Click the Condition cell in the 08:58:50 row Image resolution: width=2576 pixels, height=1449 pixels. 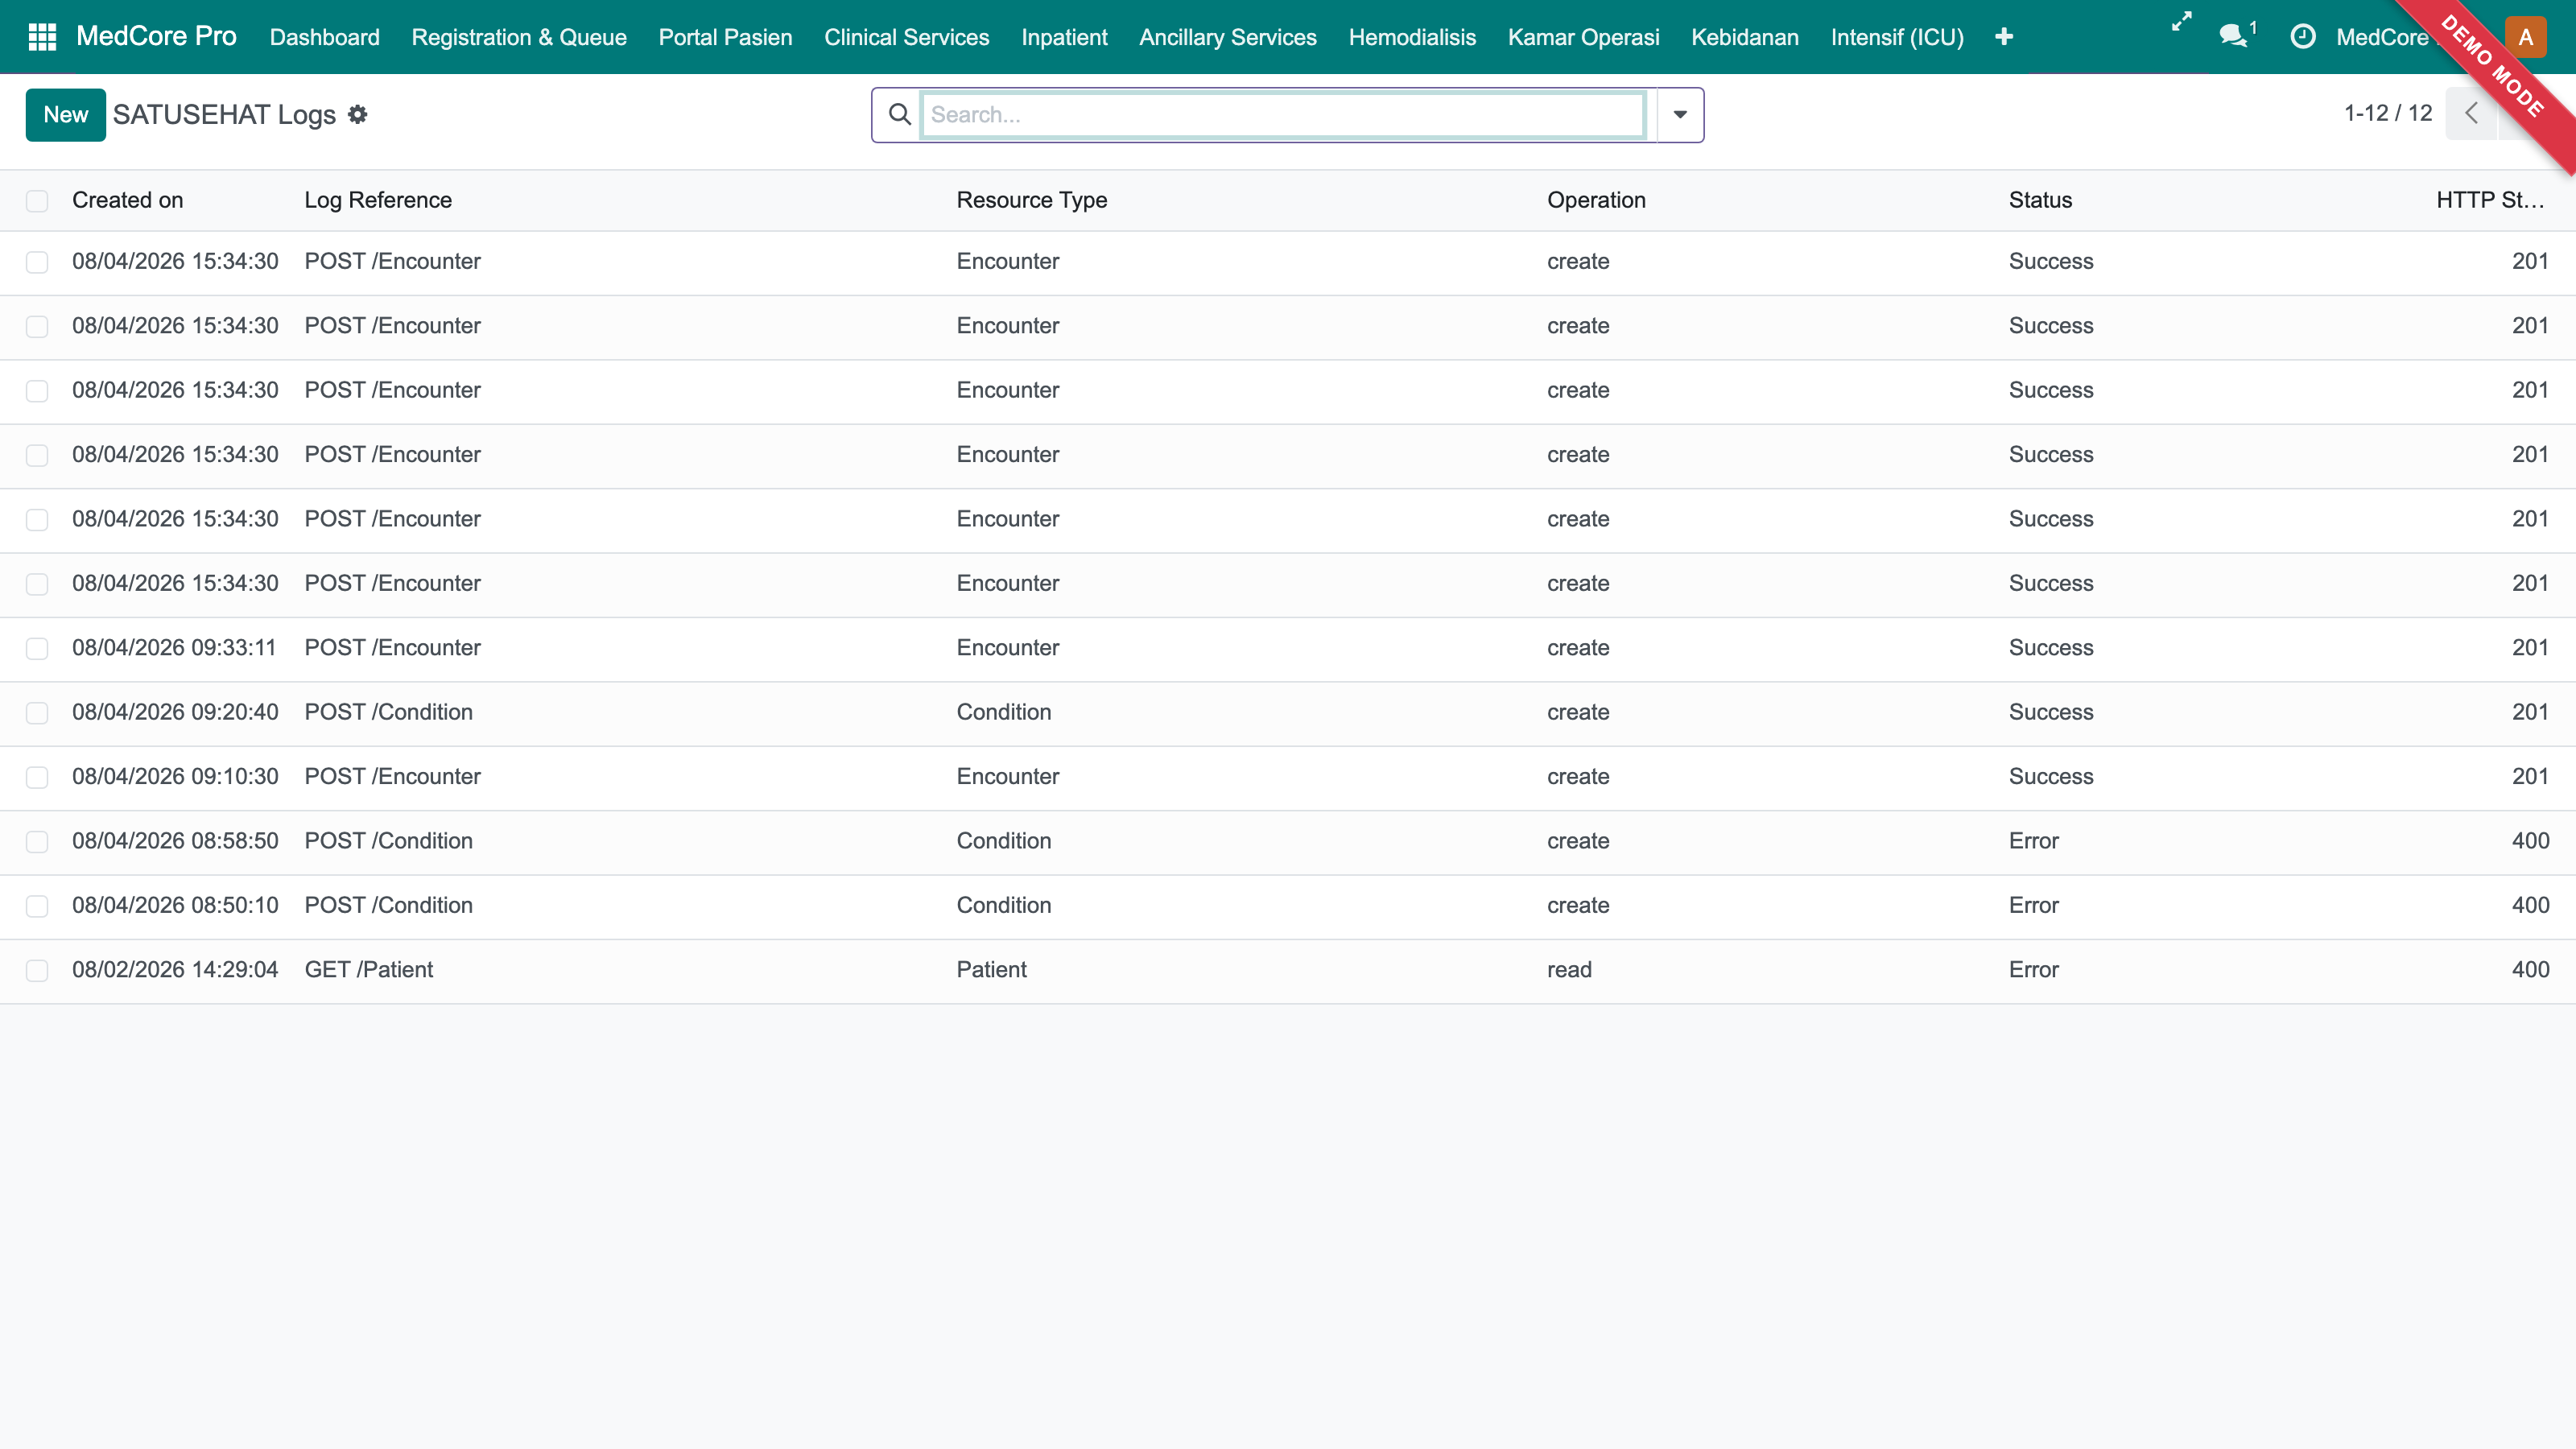click(x=1004, y=841)
